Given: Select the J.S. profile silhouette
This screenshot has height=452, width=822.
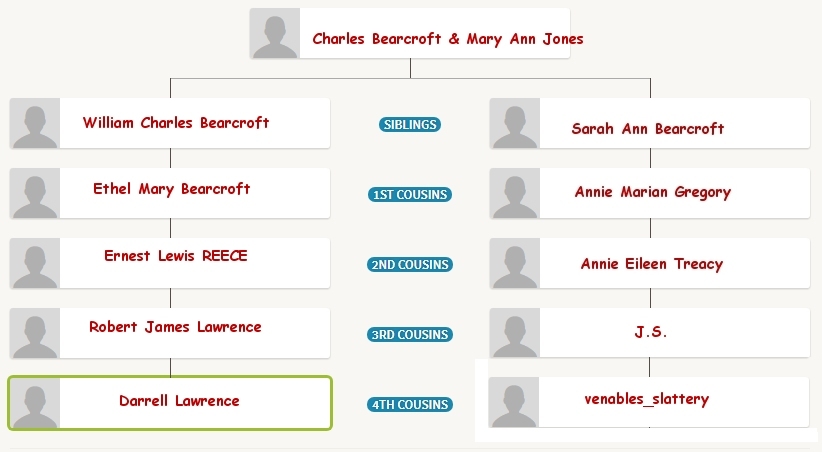Looking at the screenshot, I should point(515,333).
